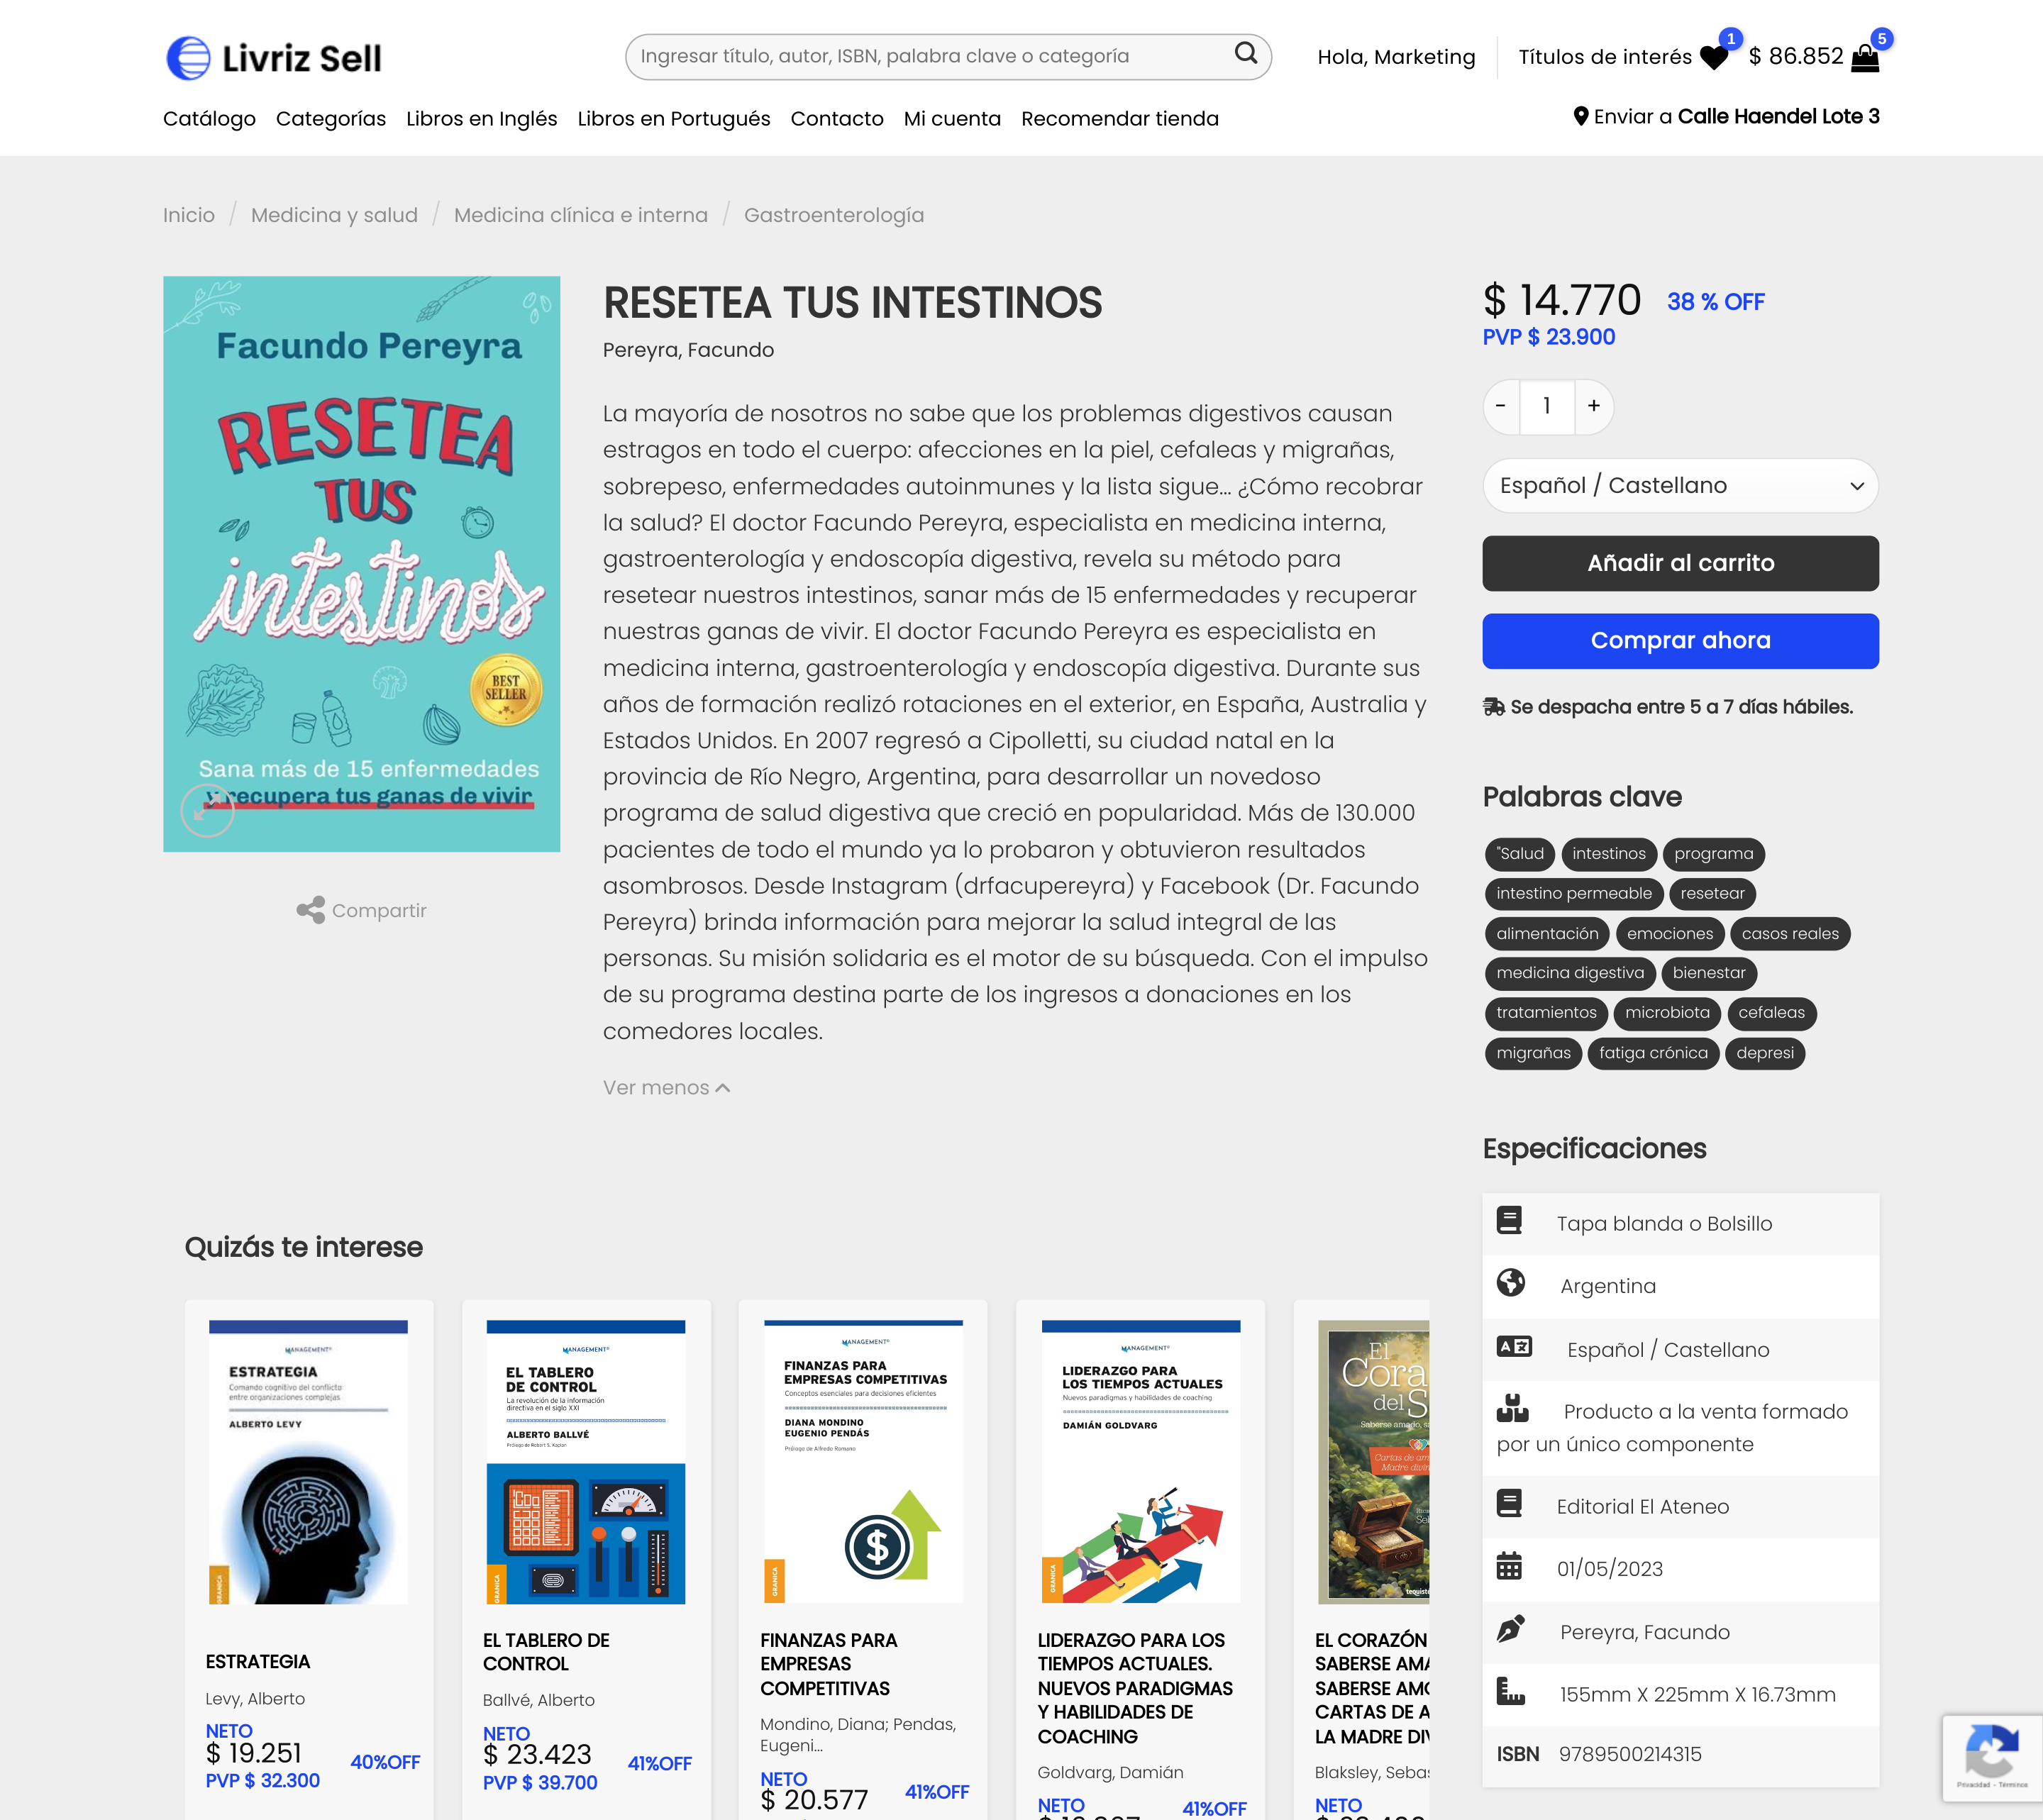Open the shopping bag cart icon

(1865, 58)
